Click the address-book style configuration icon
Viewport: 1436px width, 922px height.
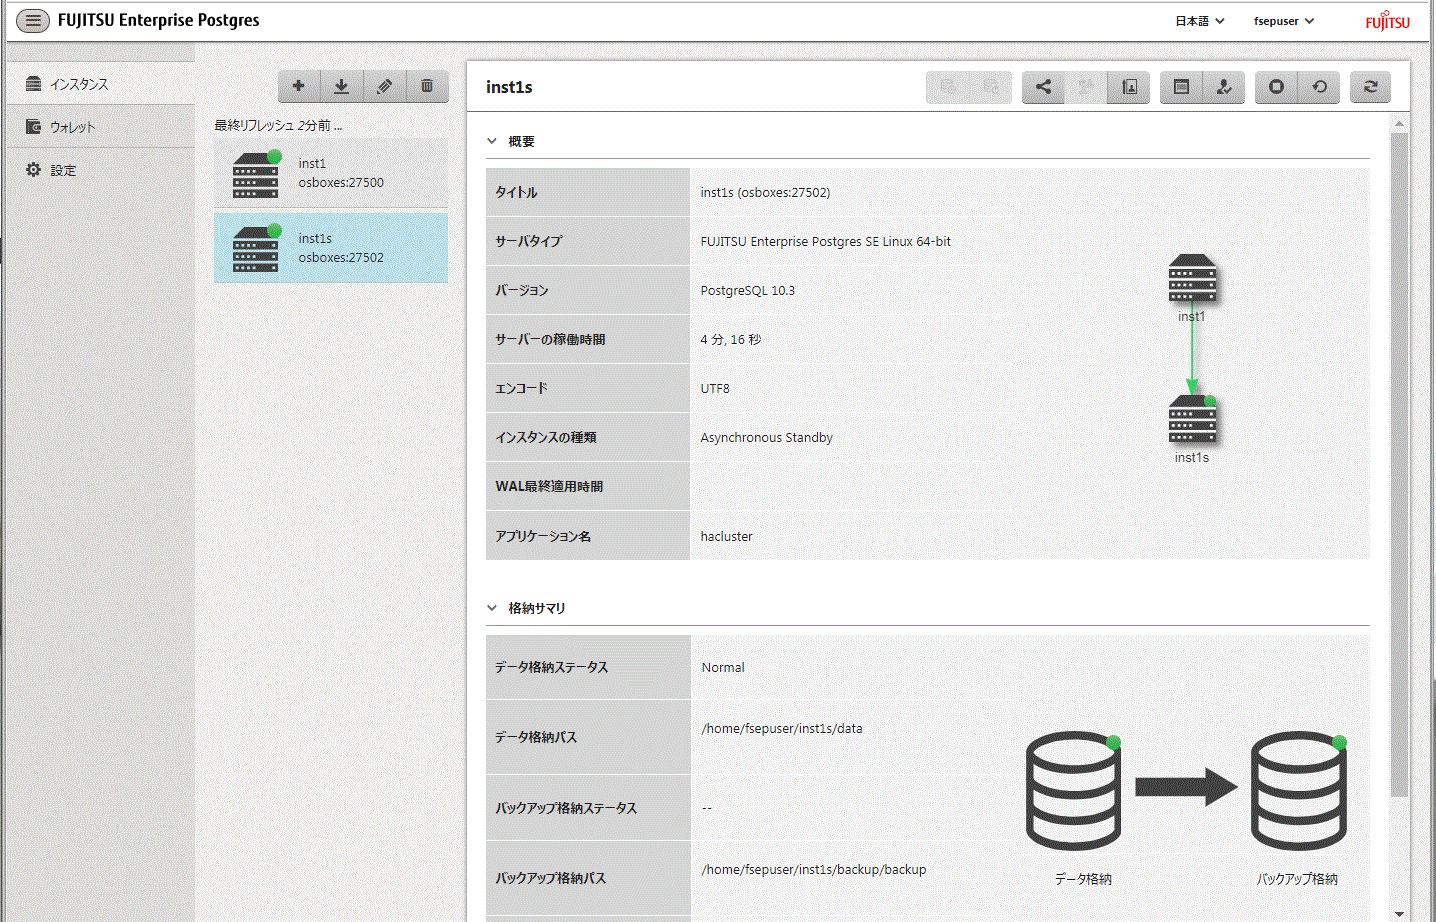click(x=1129, y=87)
